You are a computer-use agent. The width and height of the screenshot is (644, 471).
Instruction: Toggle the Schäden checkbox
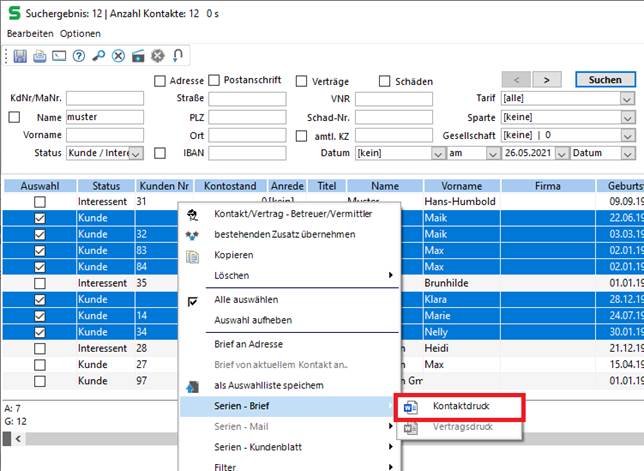pos(385,81)
